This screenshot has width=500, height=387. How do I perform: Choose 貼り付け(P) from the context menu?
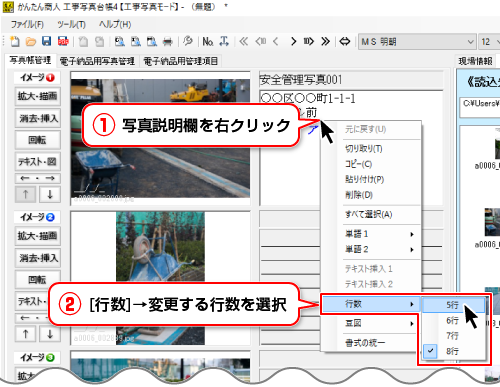point(365,179)
